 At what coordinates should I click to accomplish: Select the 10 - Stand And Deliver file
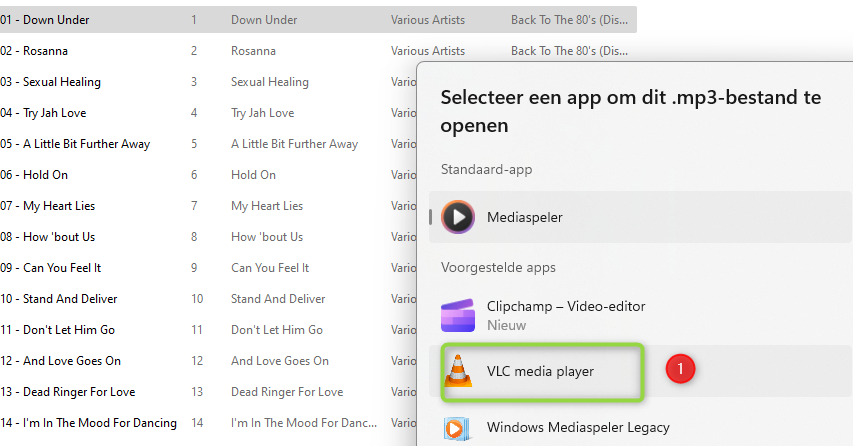(x=59, y=299)
